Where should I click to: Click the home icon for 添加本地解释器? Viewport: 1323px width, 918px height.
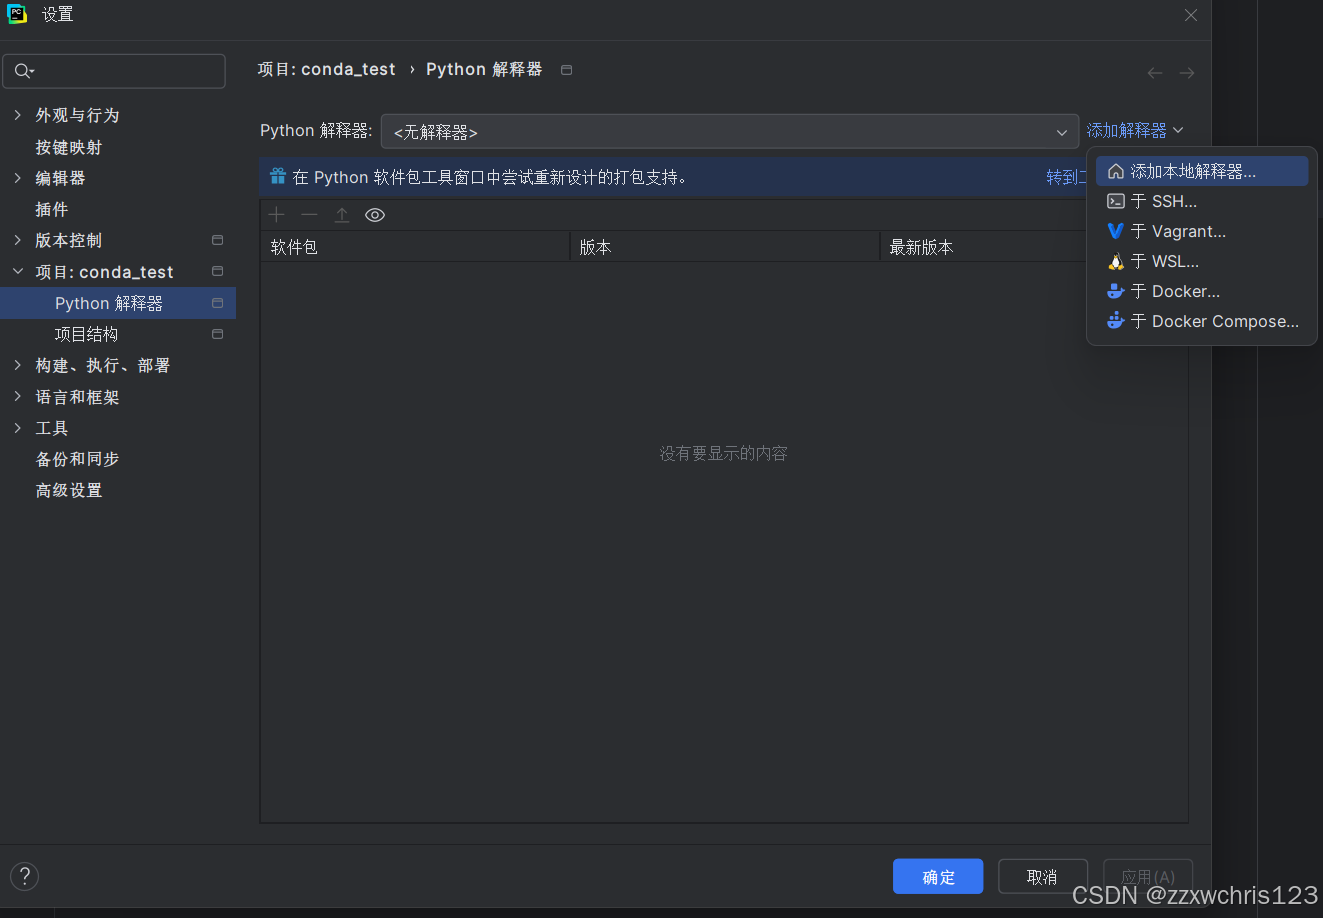coord(1116,172)
